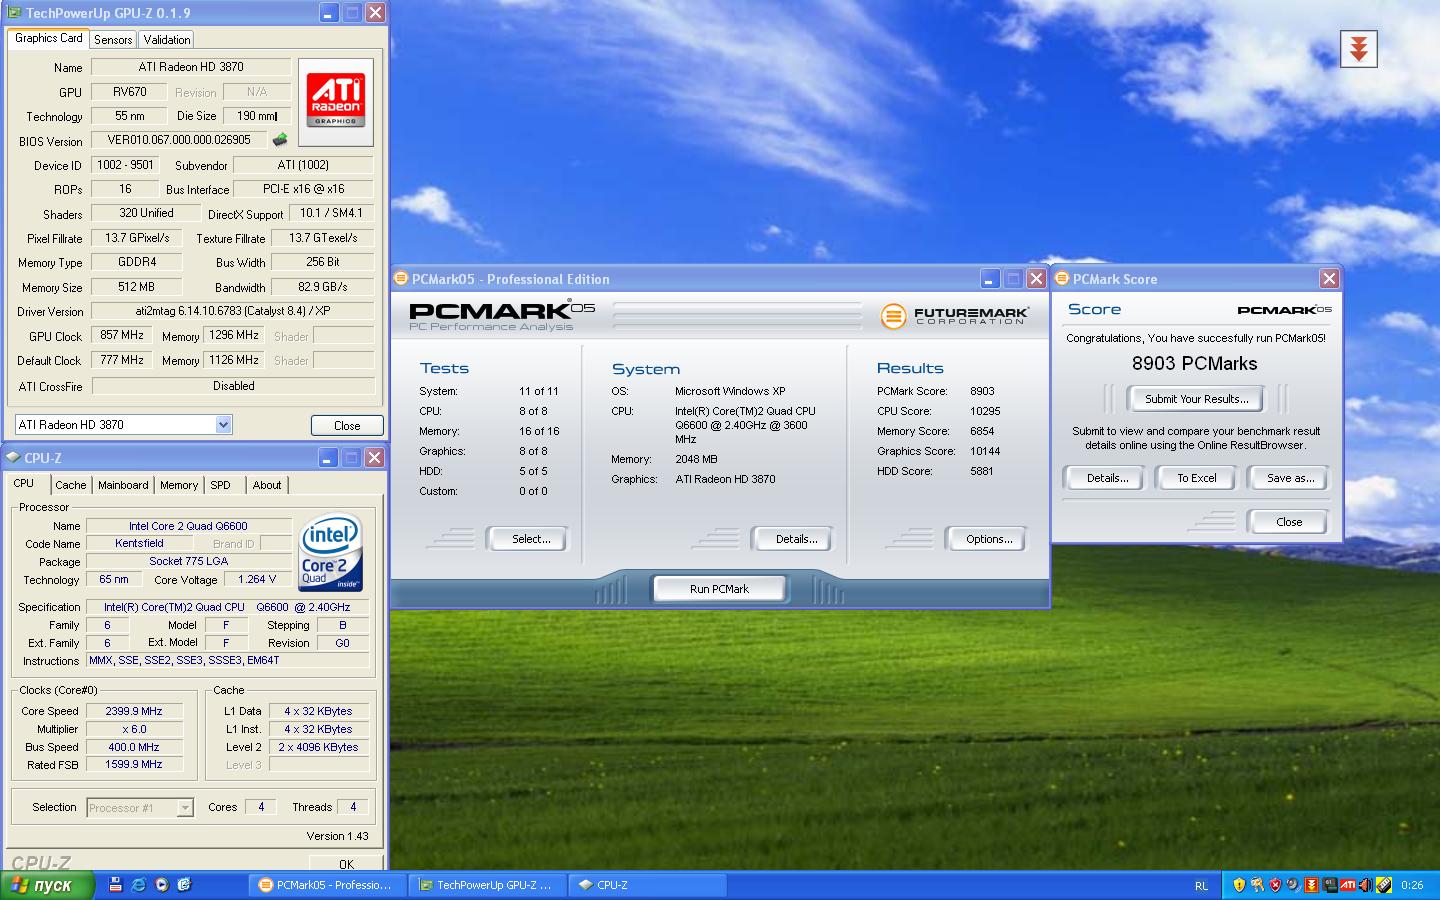This screenshot has height=900, width=1440.
Task: Click the Save as... button
Action: coord(1290,478)
